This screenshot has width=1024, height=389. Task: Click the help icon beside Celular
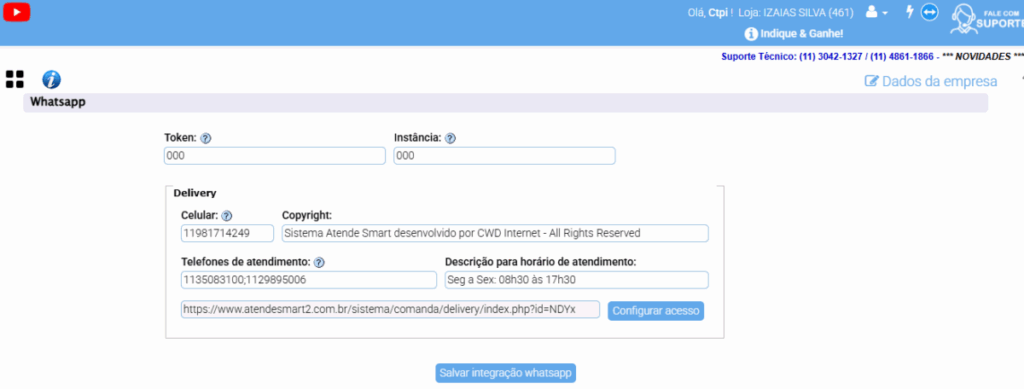click(227, 216)
